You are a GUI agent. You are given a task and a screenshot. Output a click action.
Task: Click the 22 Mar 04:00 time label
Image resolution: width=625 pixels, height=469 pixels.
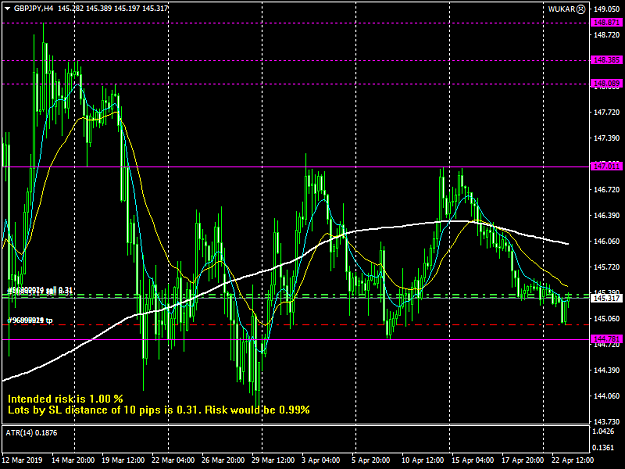pyautogui.click(x=173, y=460)
